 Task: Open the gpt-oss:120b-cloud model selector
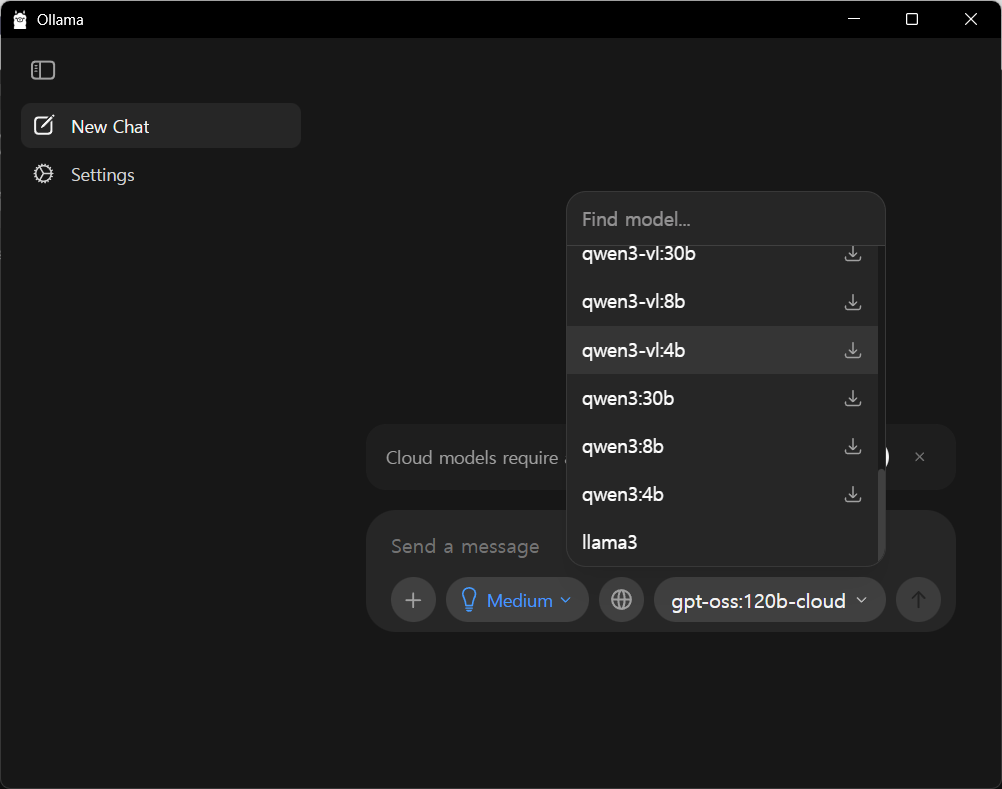pos(769,600)
